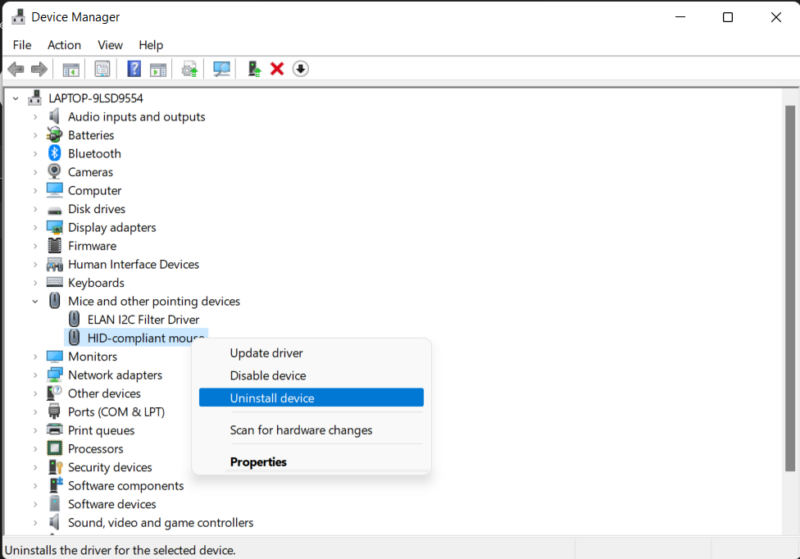Click the Properties sheet toolbar icon
This screenshot has height=559, width=800.
click(x=102, y=69)
